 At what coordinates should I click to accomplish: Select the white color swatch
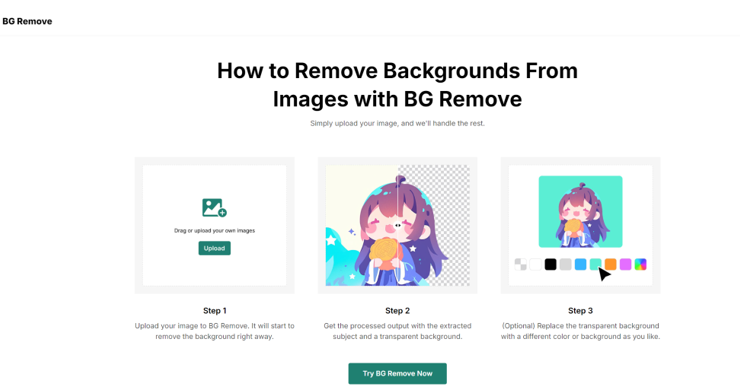[x=536, y=264]
